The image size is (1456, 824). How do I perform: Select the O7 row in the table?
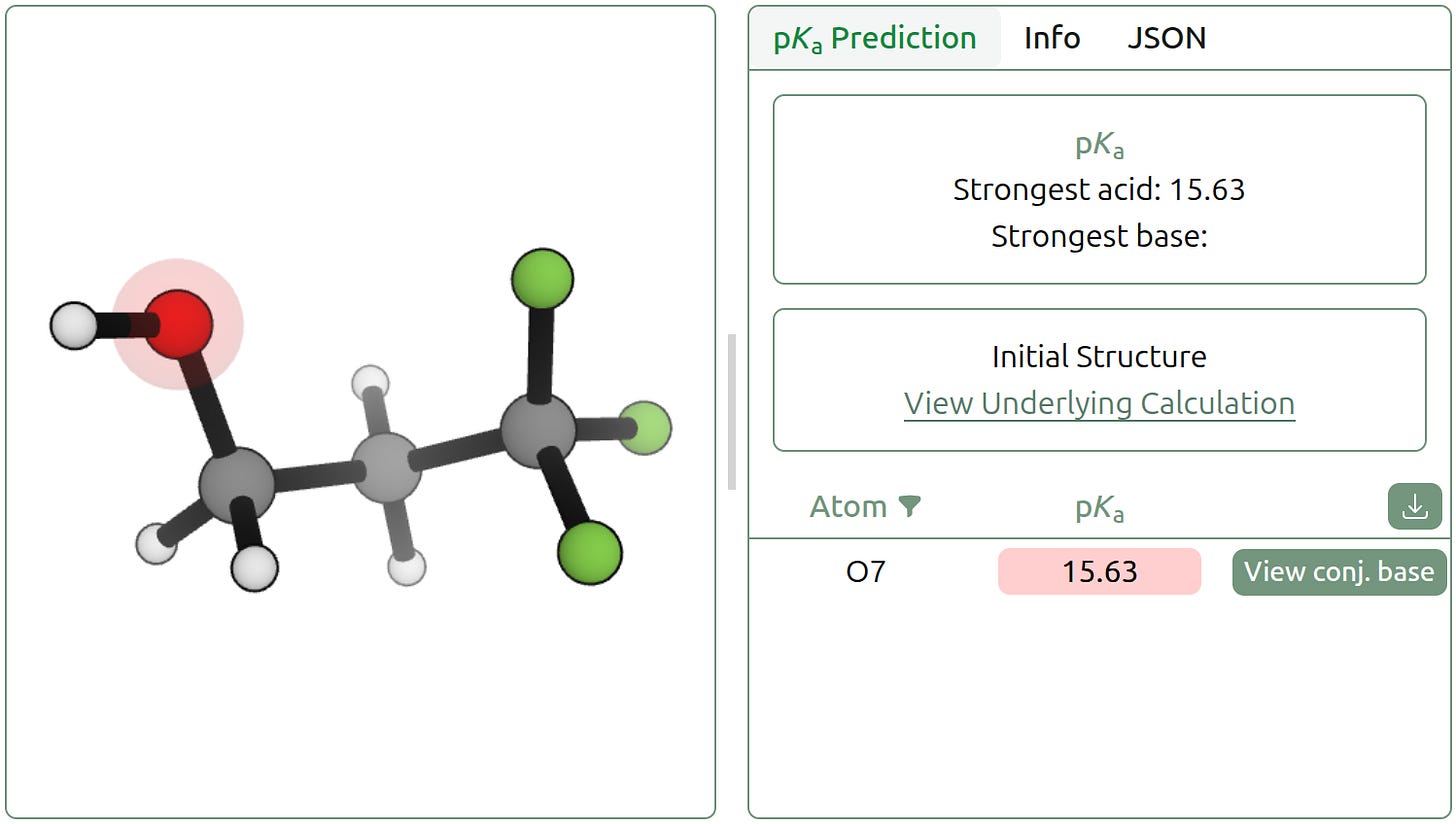tap(866, 571)
